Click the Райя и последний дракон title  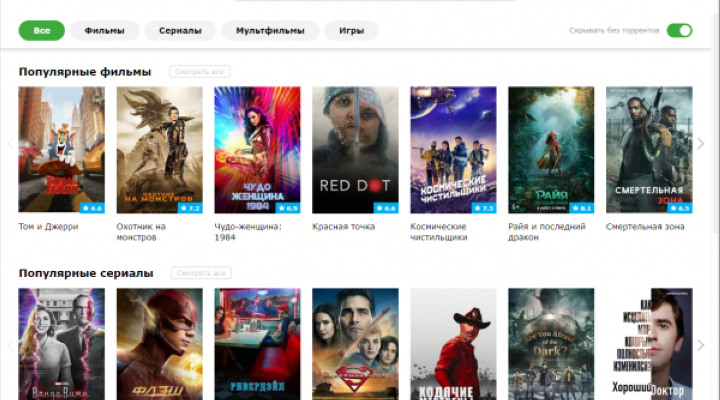(547, 232)
